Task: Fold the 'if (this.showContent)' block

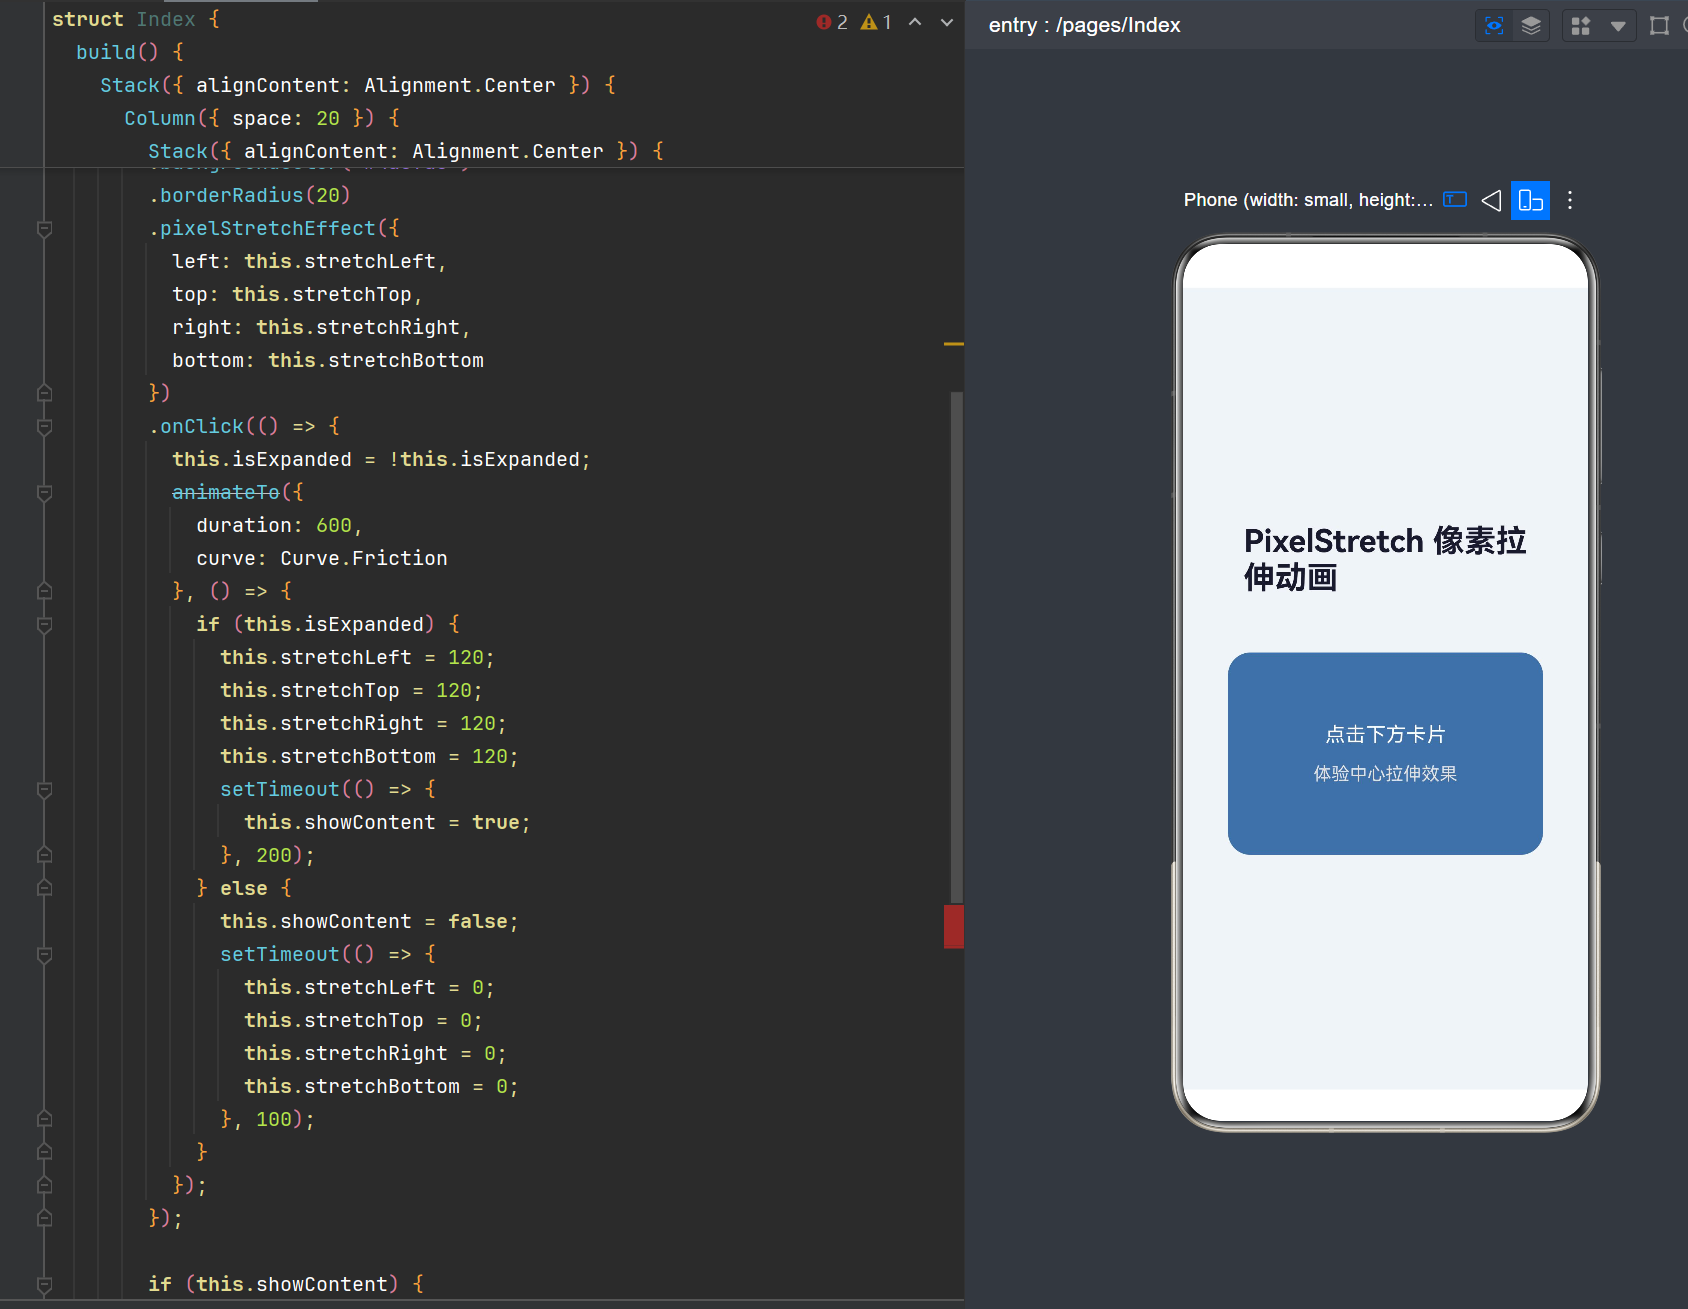Action: point(44,1285)
